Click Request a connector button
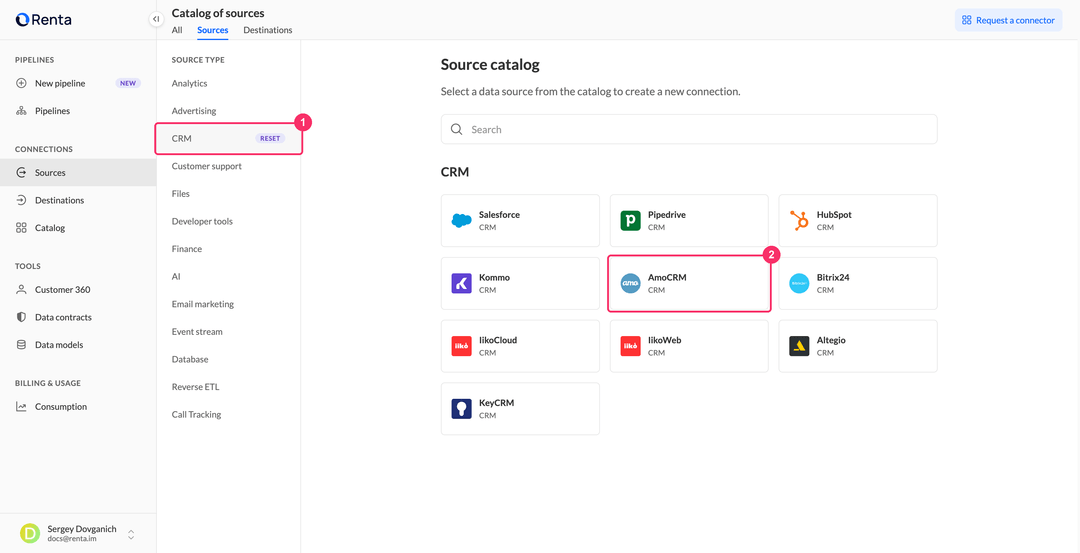 coord(1008,20)
